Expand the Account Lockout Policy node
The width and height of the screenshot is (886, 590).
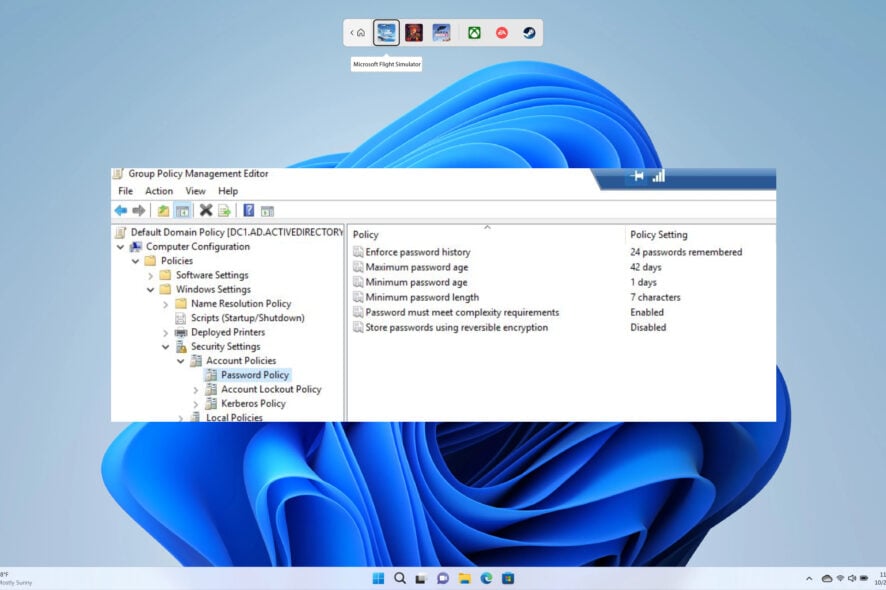pyautogui.click(x=196, y=389)
